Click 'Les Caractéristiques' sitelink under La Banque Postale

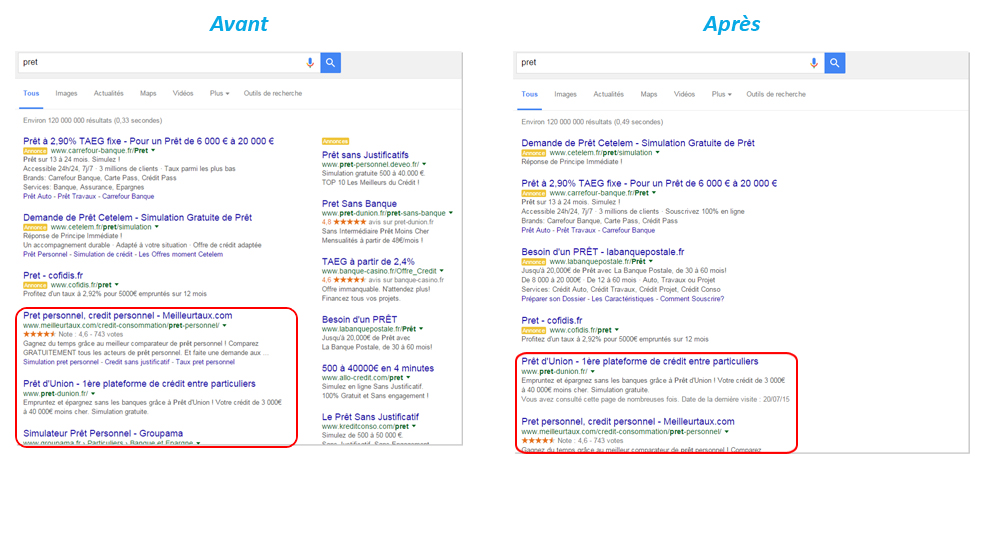pyautogui.click(x=623, y=299)
